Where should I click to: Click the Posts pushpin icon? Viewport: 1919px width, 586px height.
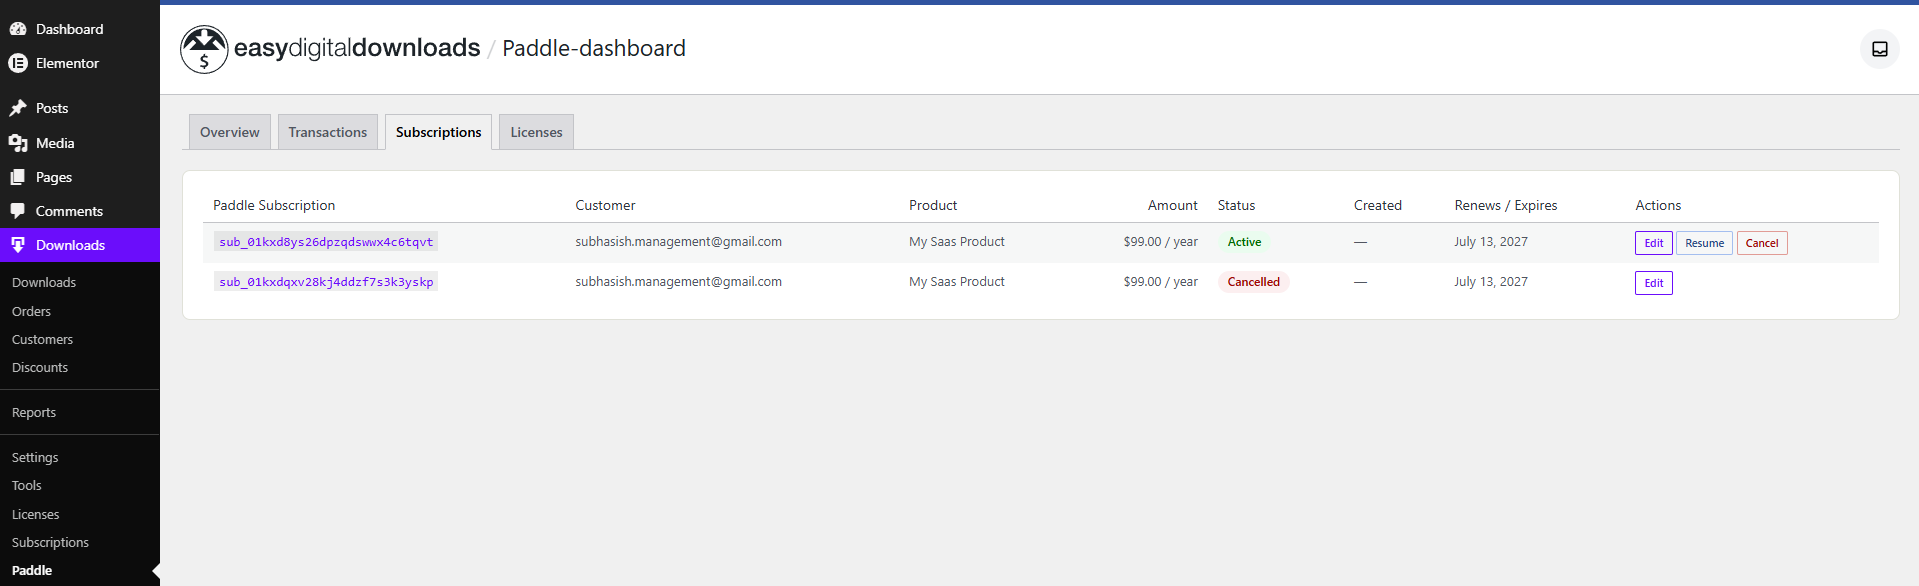18,108
